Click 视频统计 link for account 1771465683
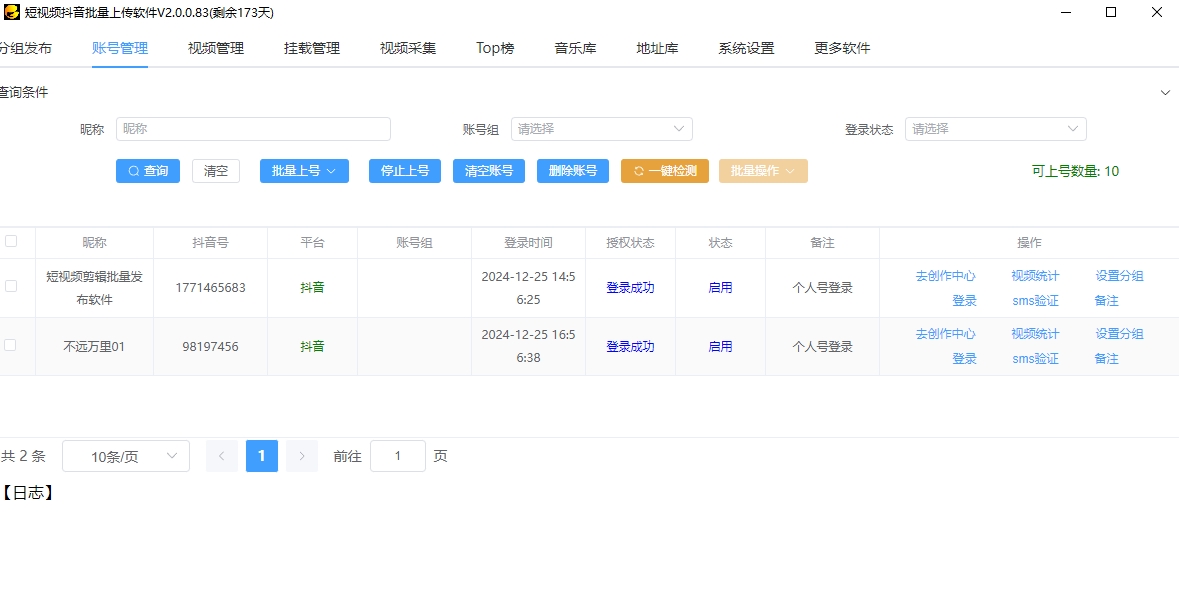The image size is (1179, 604). tap(1035, 276)
